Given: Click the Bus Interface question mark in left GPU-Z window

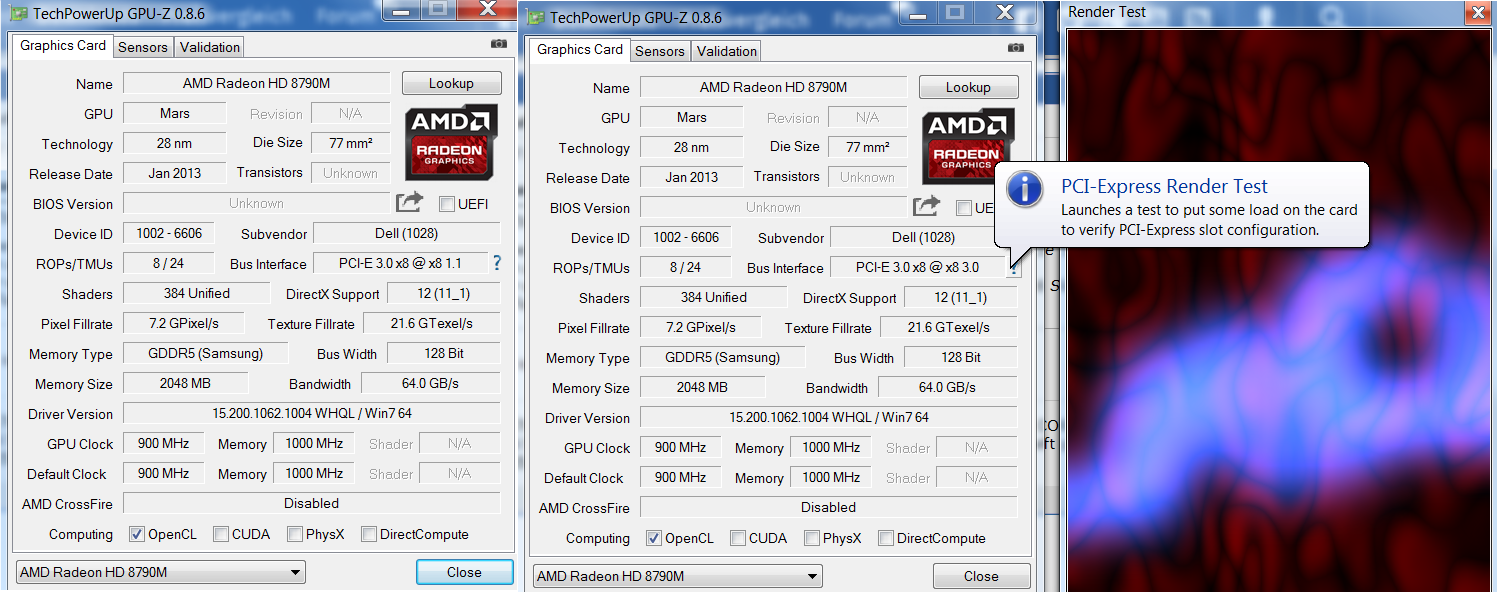Looking at the screenshot, I should (497, 263).
